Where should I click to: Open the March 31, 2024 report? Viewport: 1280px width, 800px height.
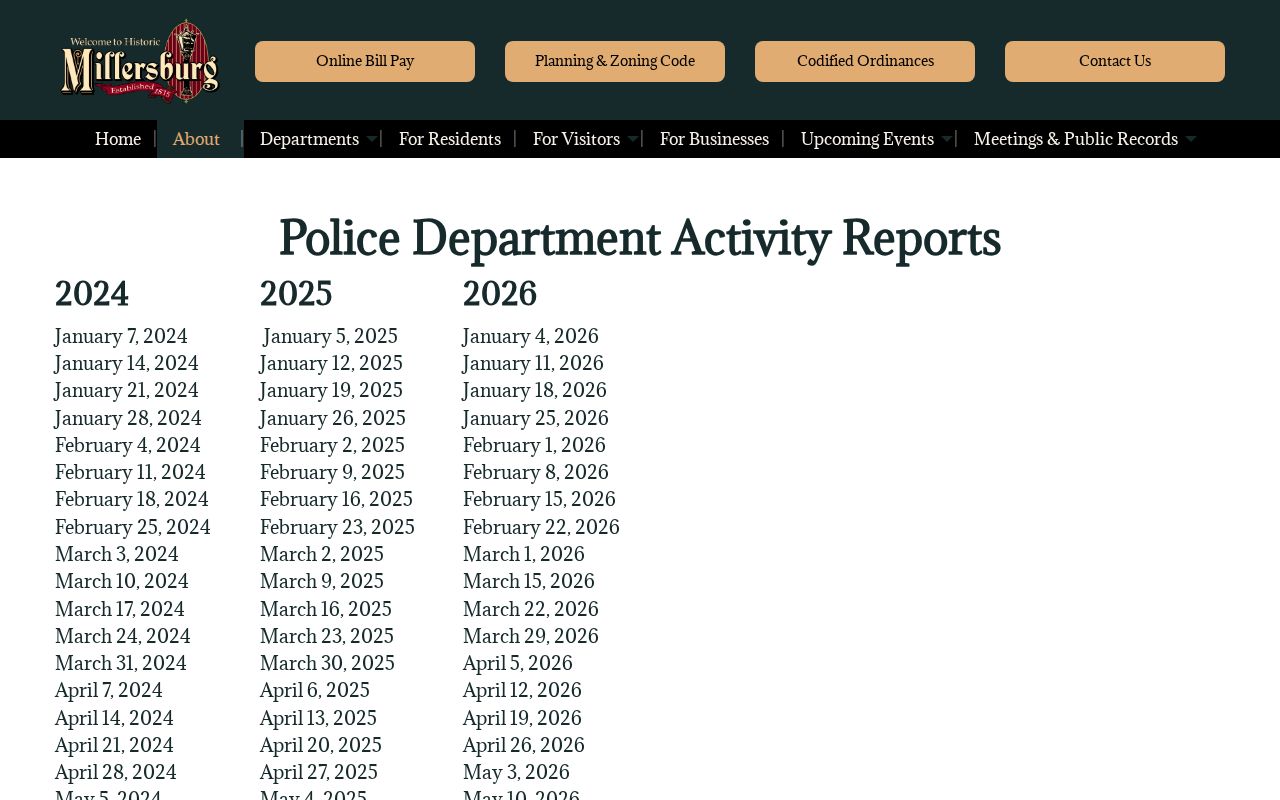point(121,663)
